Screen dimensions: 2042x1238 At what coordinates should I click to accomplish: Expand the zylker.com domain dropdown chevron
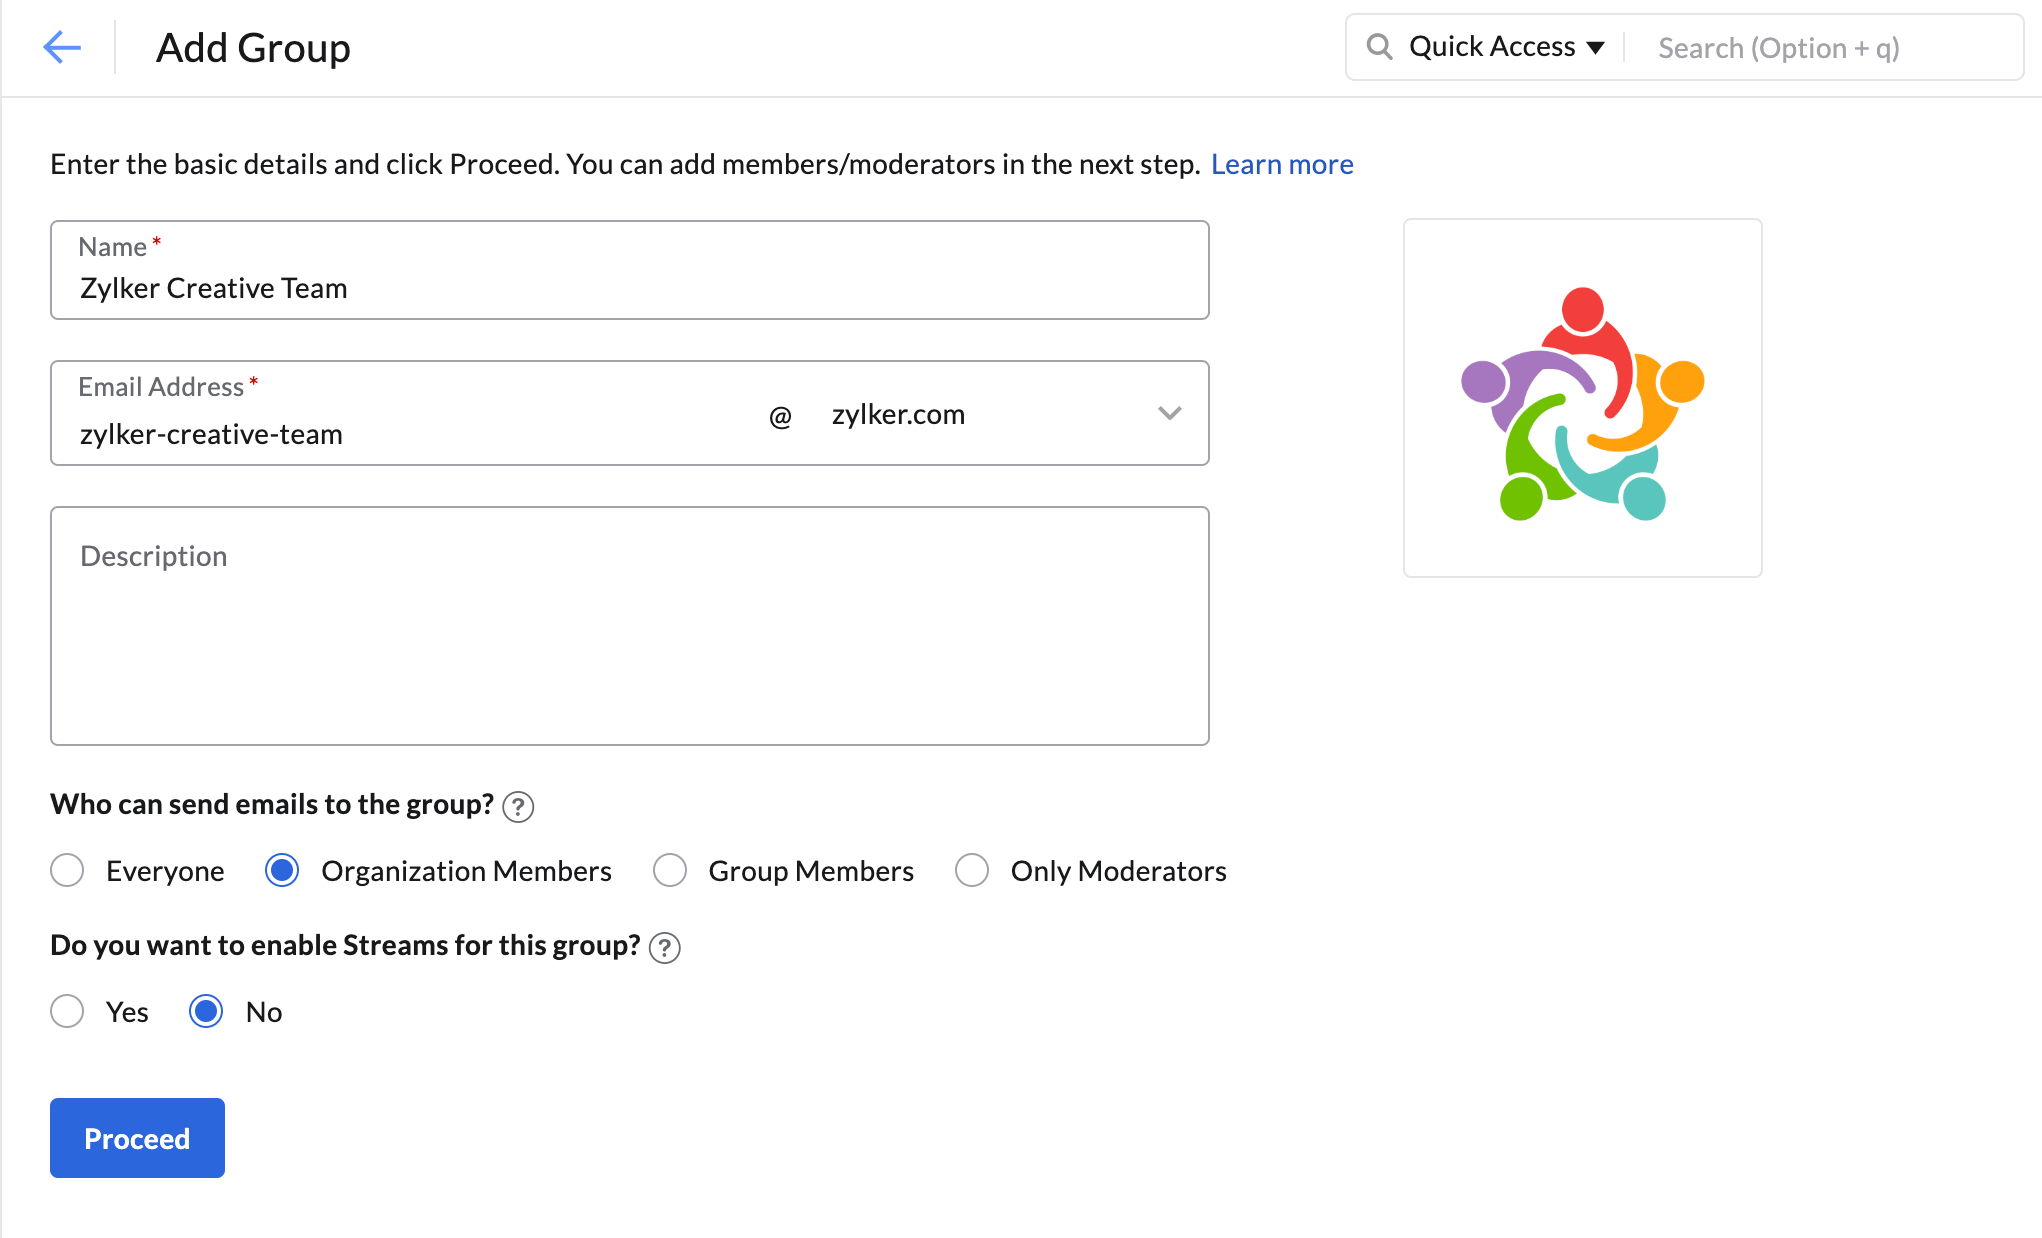tap(1170, 413)
